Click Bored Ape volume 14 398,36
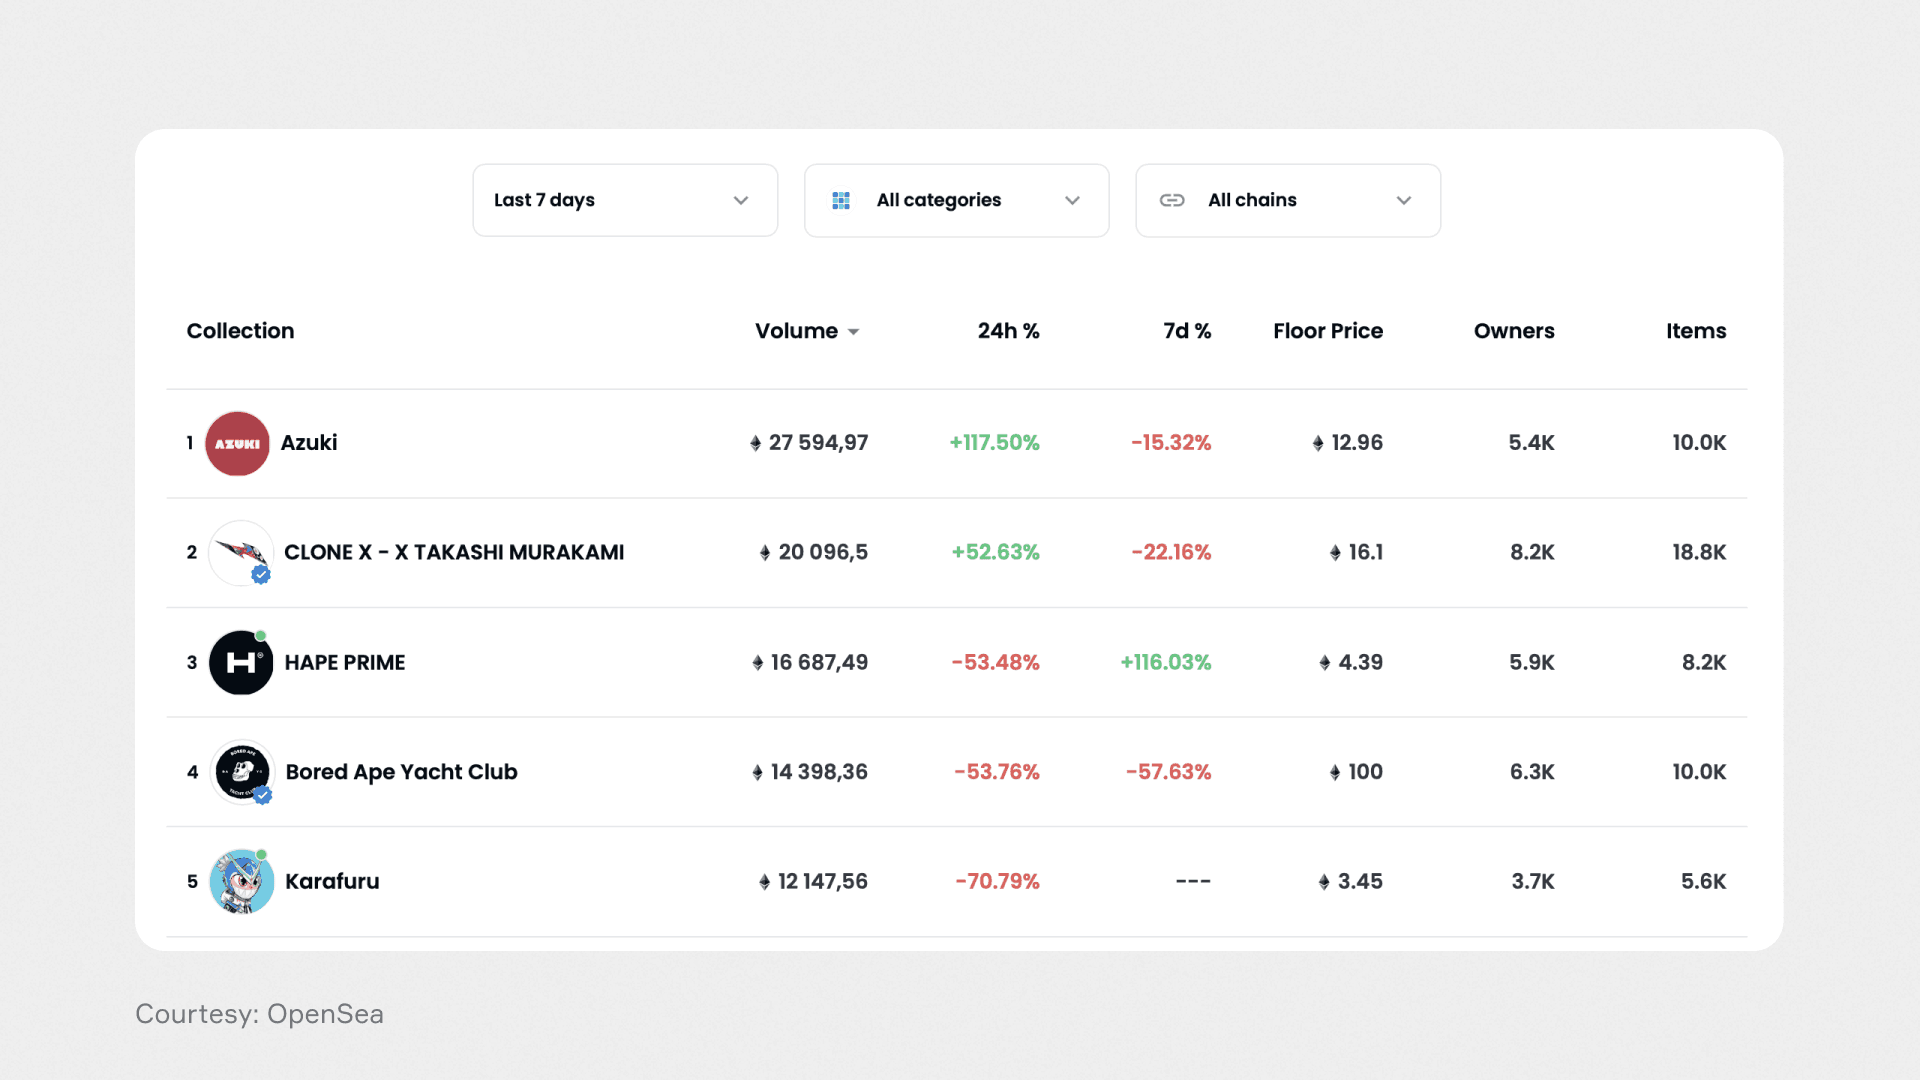1920x1080 pixels. [x=819, y=772]
